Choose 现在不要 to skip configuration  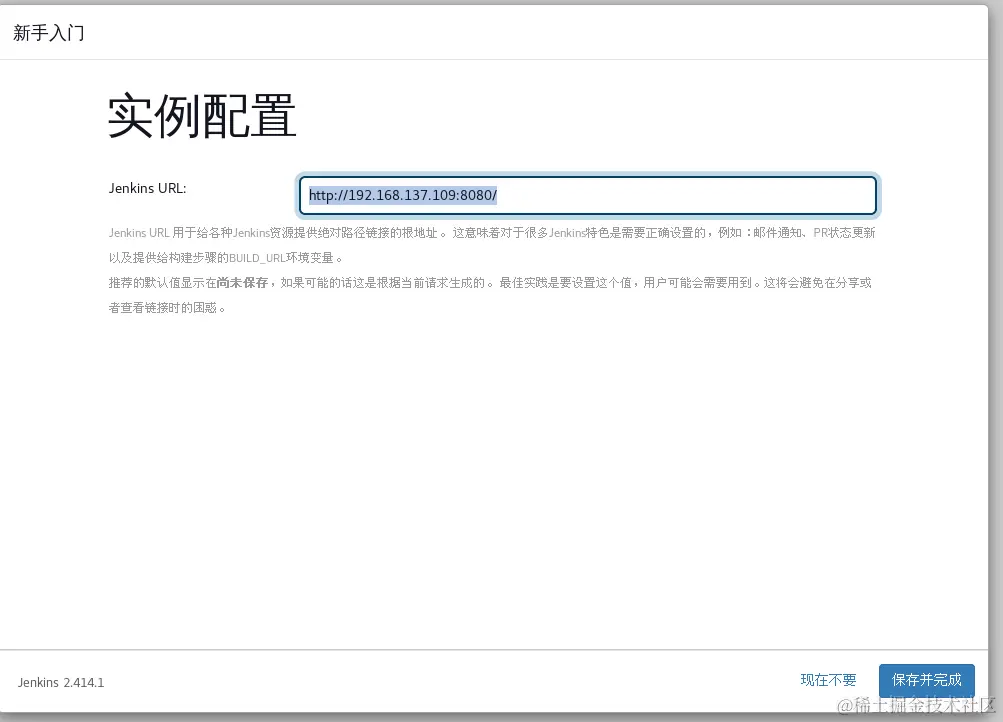[x=828, y=680]
